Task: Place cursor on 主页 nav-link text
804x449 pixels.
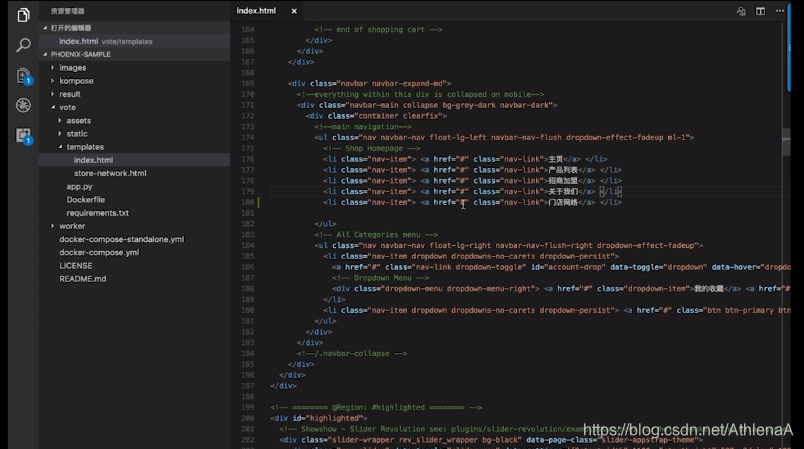Action: [555, 159]
